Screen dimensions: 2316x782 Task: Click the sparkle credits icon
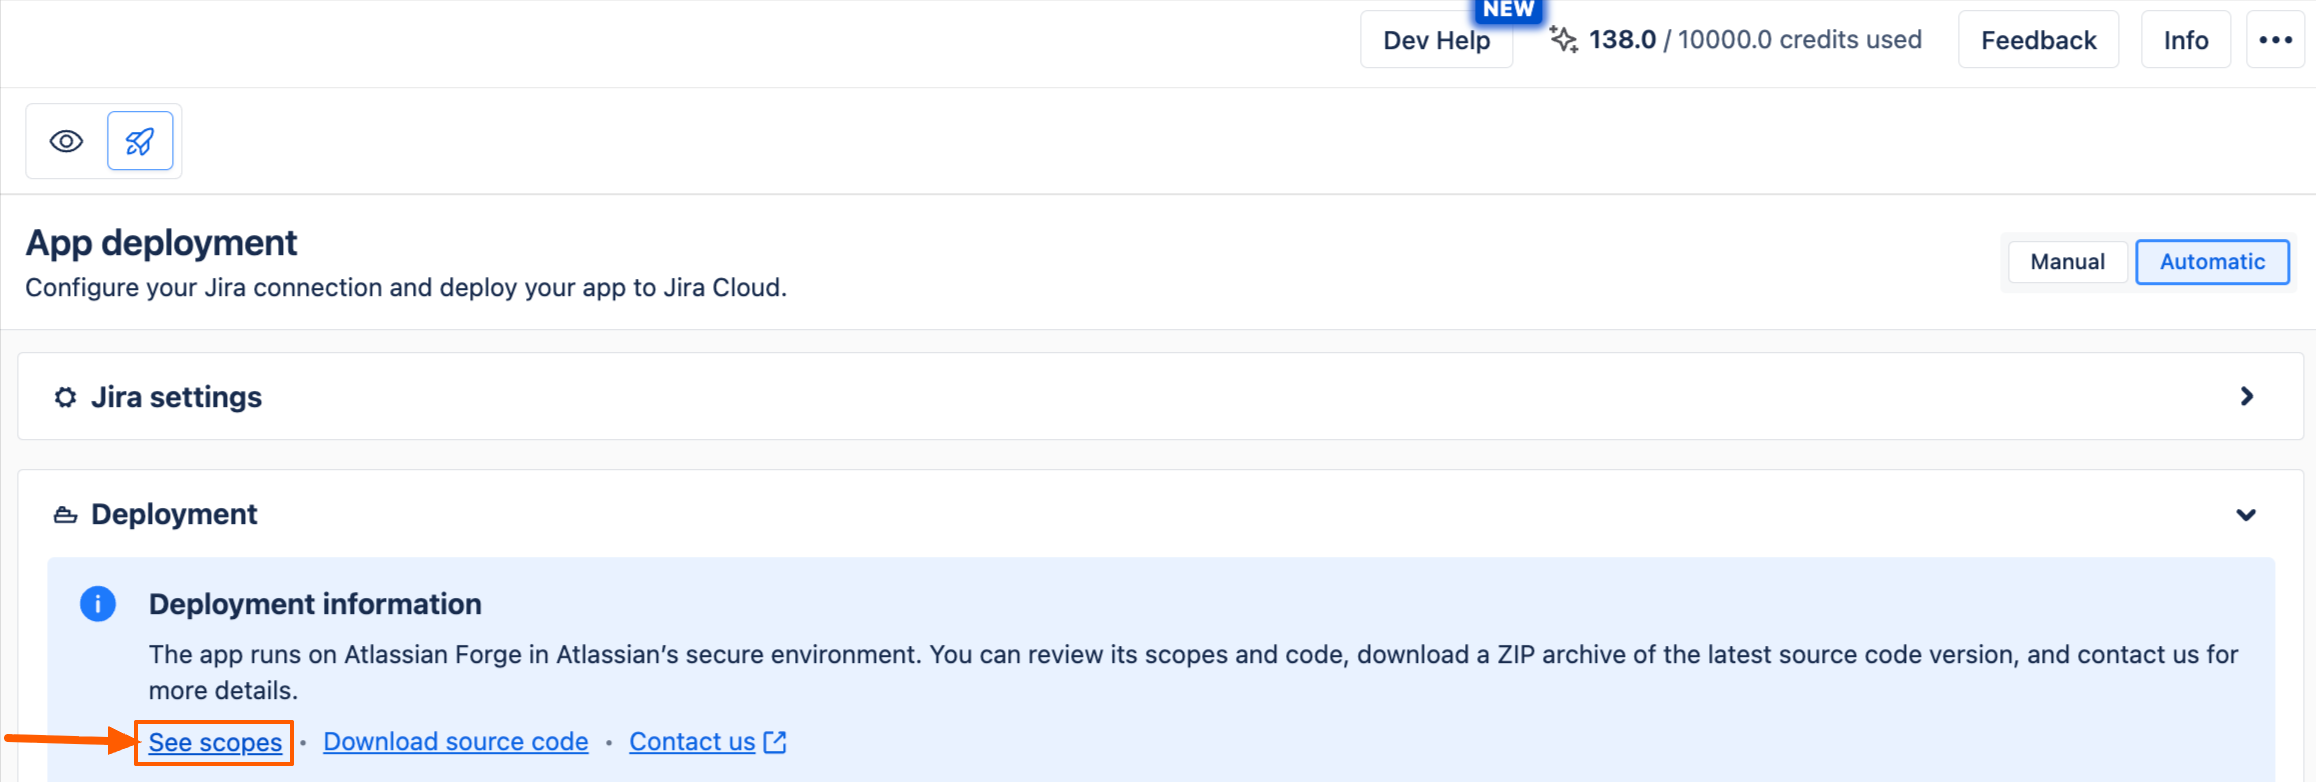[x=1564, y=40]
